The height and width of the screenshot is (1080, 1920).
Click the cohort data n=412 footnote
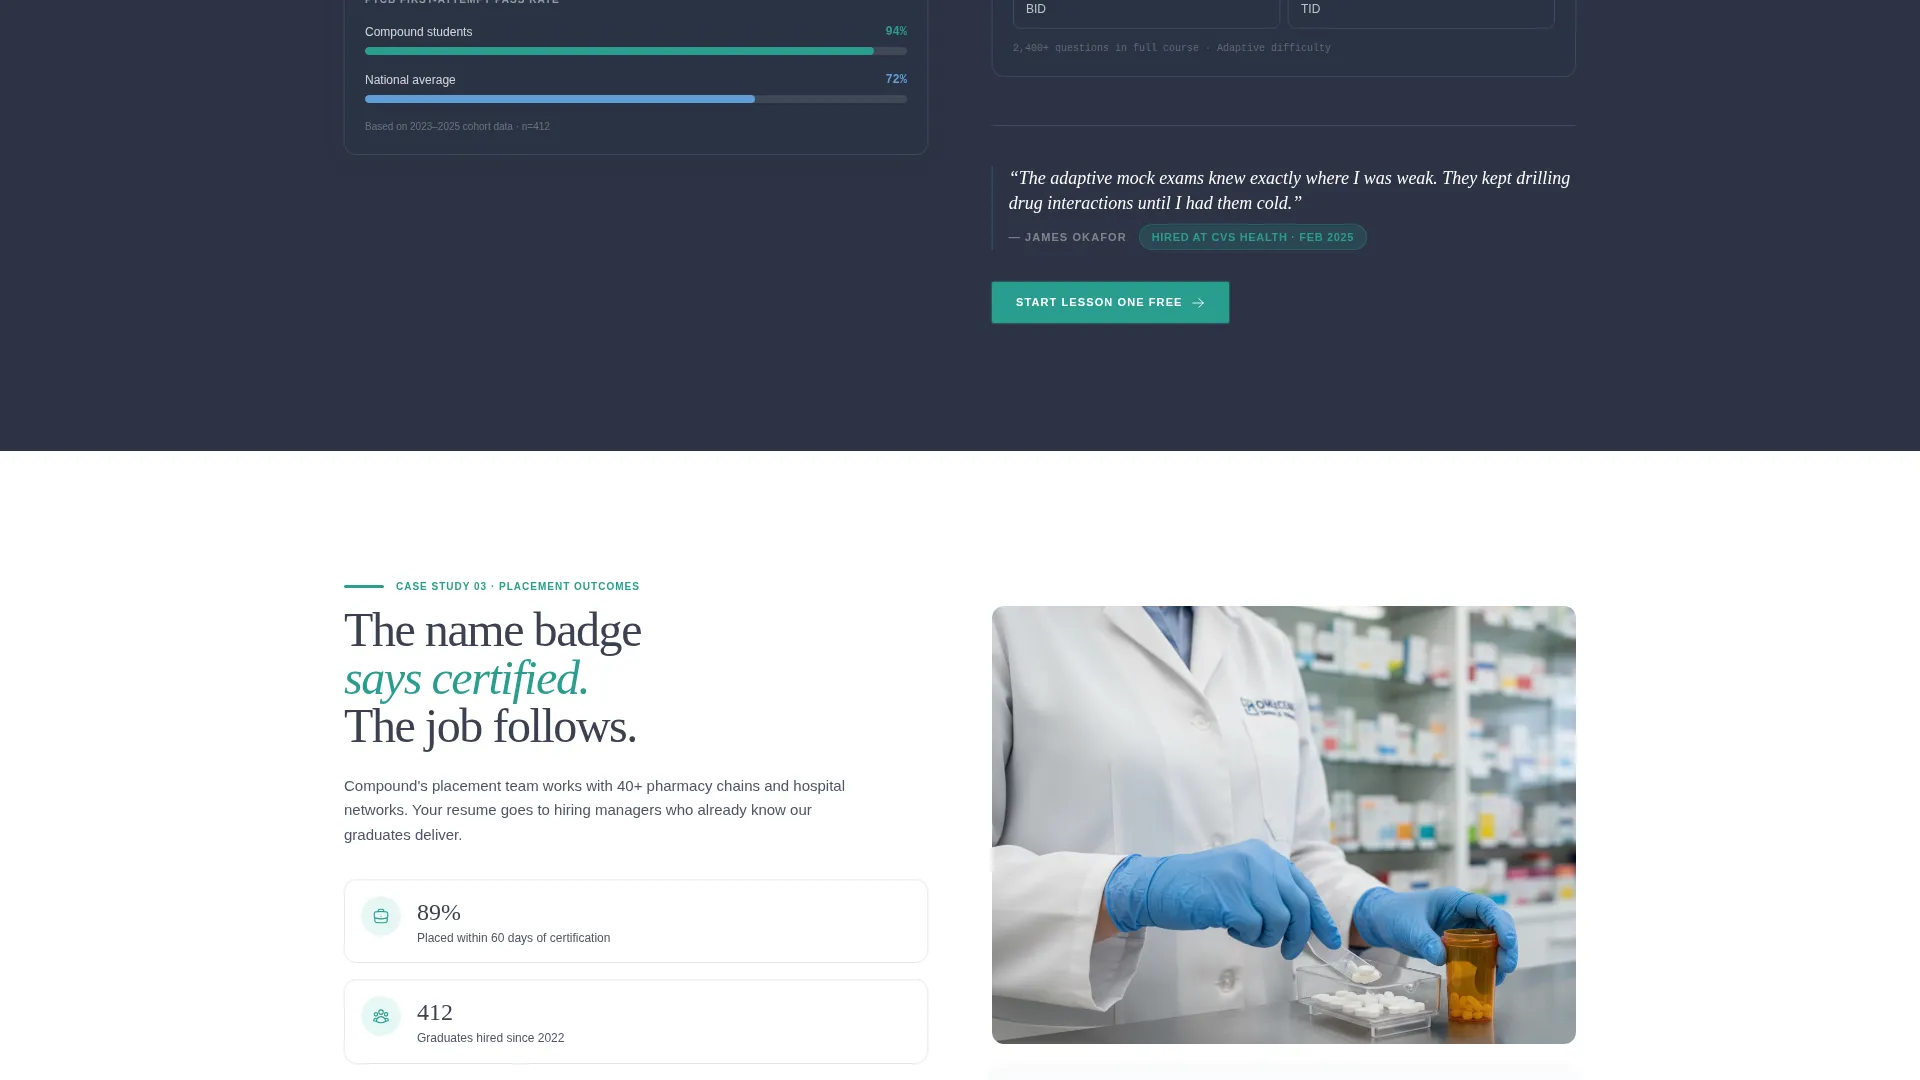coord(457,127)
